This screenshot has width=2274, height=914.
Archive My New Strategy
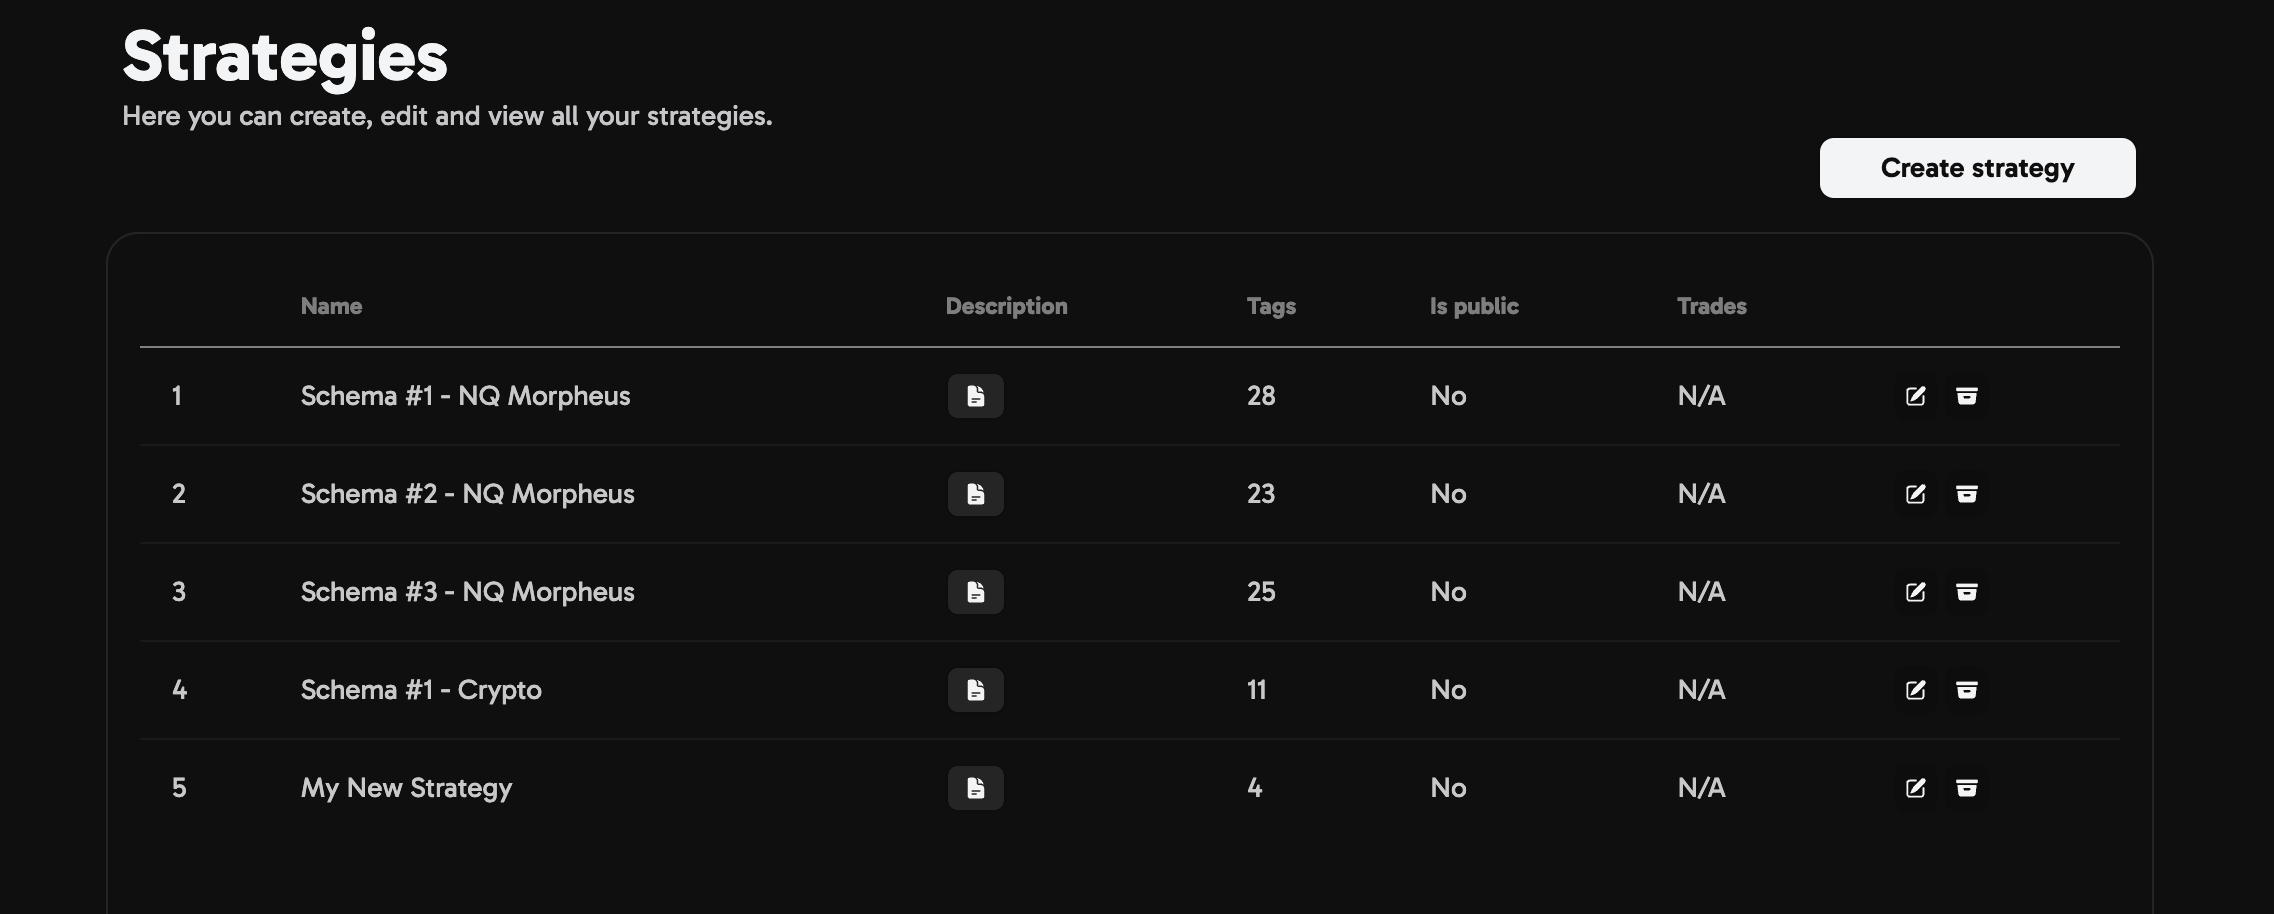[1967, 788]
